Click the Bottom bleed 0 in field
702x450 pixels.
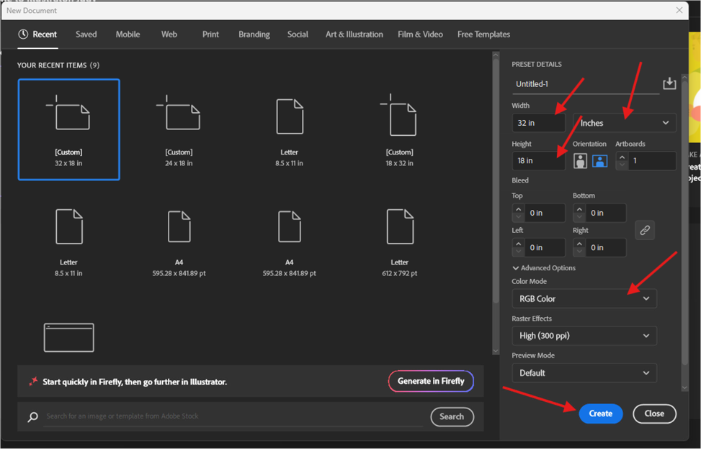point(605,213)
